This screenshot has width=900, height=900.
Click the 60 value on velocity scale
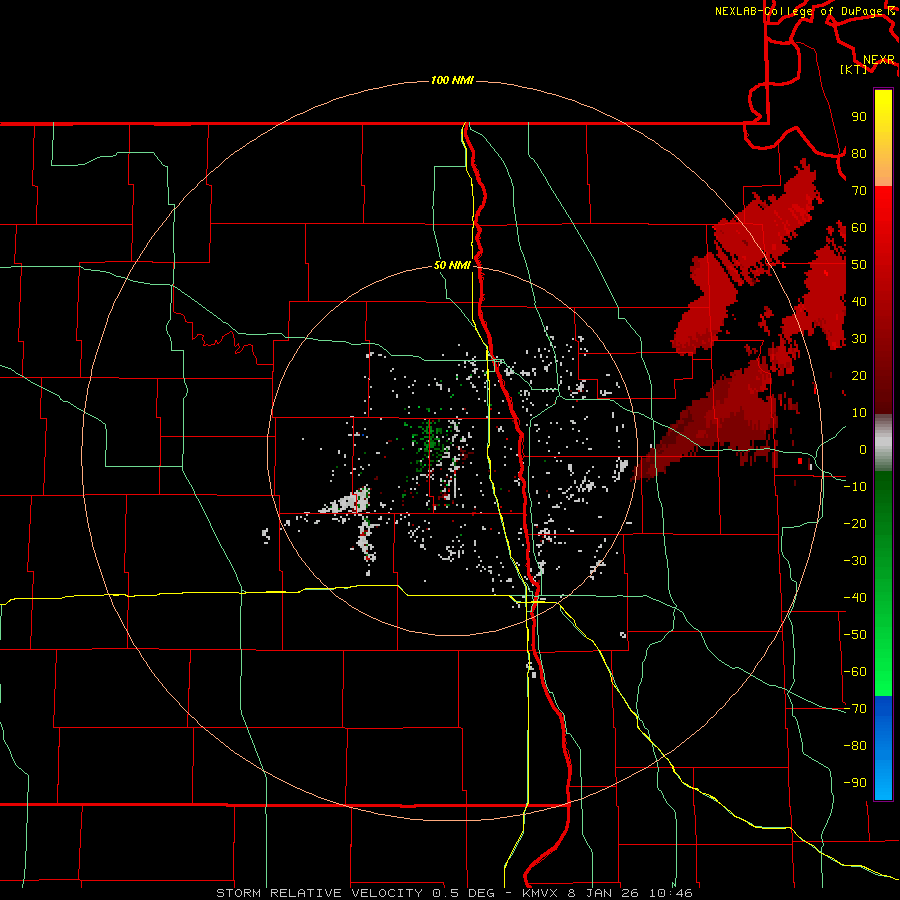click(x=859, y=227)
